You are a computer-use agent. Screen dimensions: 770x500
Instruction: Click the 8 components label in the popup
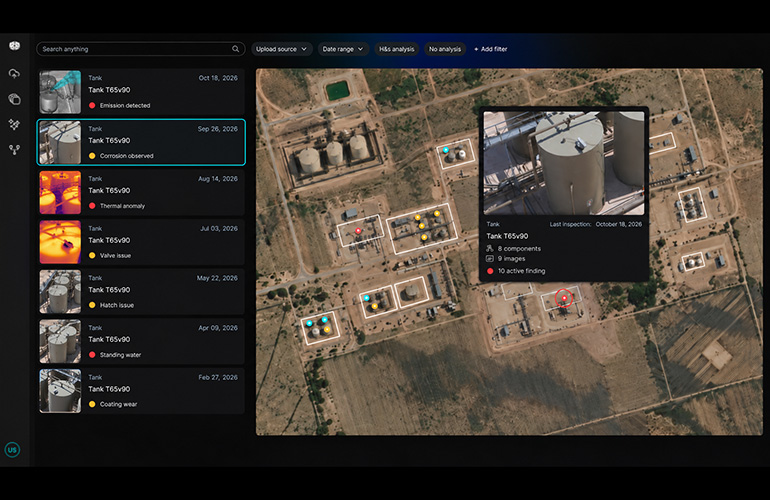point(519,249)
